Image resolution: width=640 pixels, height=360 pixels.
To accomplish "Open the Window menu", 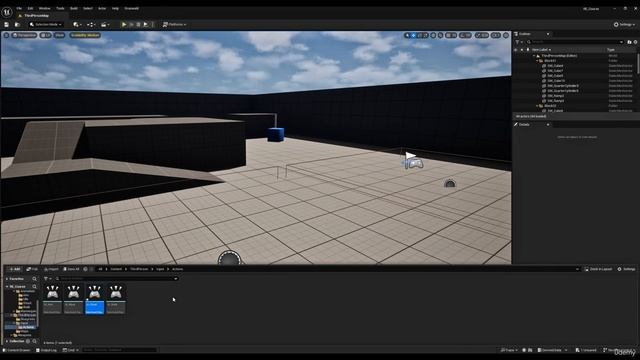I will click(x=44, y=8).
